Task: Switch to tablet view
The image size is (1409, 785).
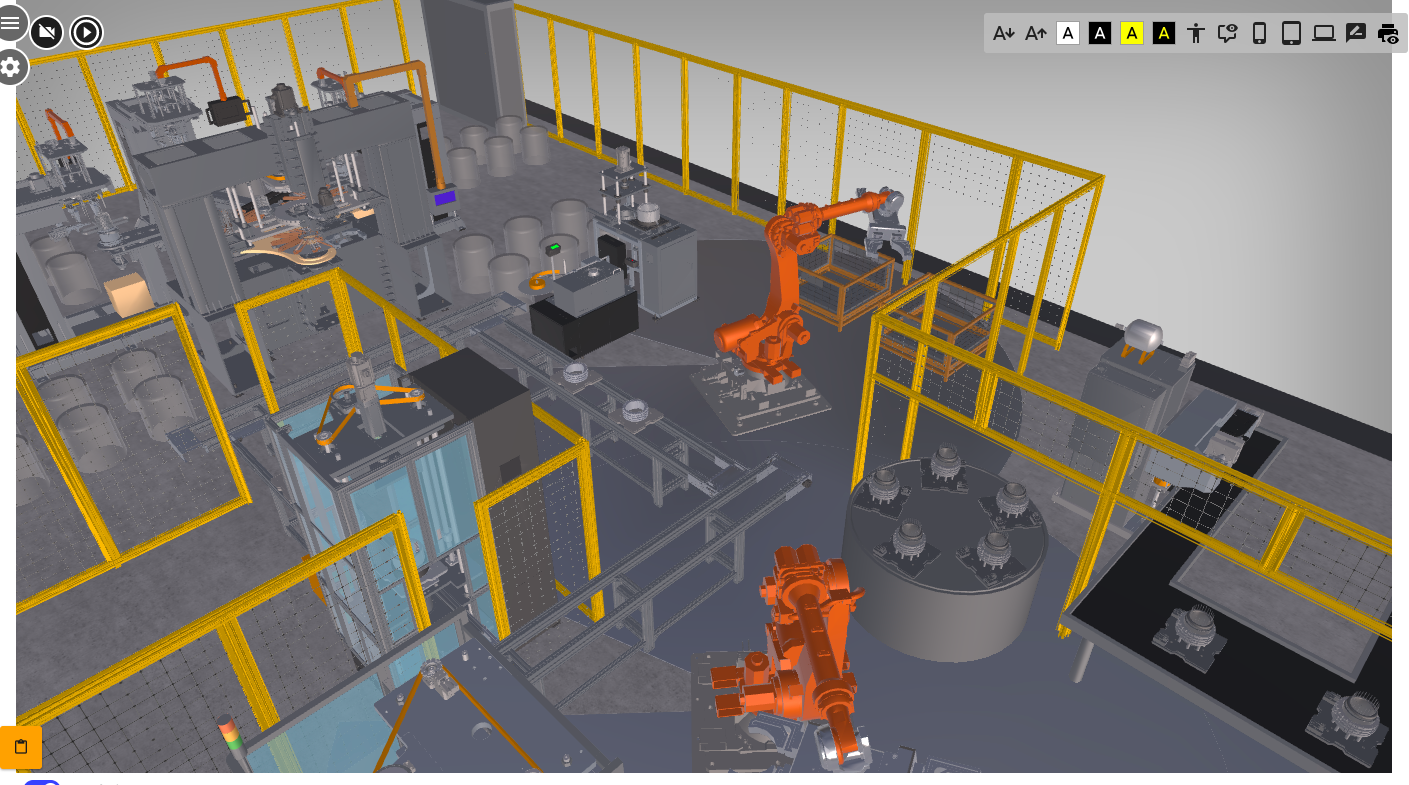Action: click(1292, 33)
